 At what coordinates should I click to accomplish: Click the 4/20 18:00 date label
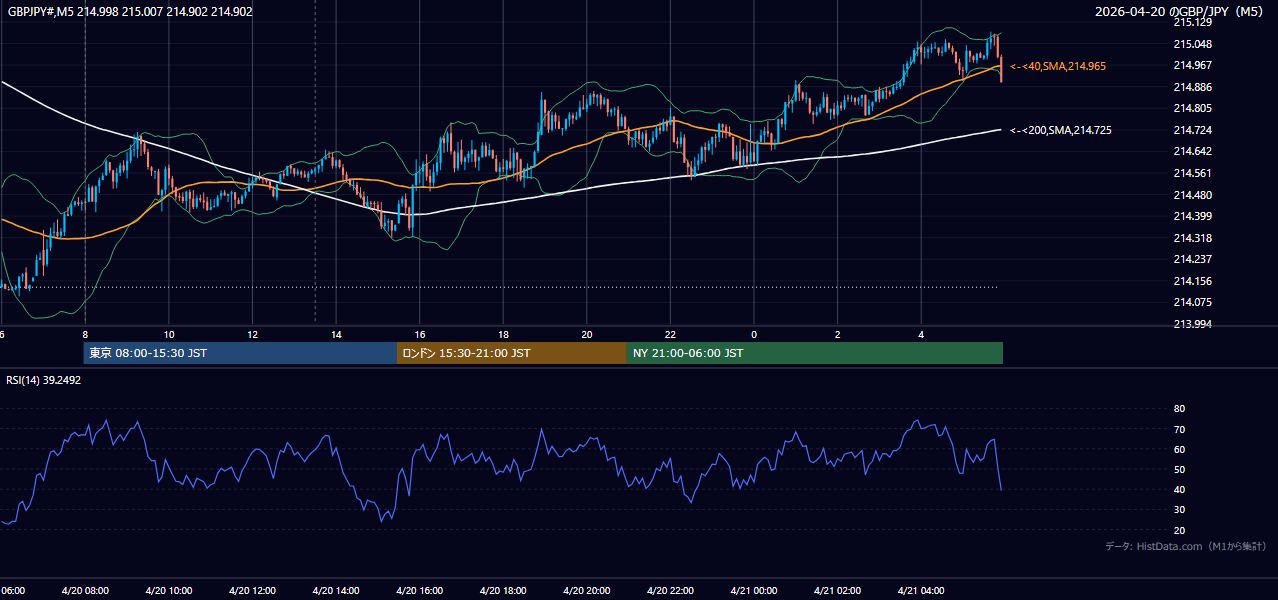click(503, 591)
